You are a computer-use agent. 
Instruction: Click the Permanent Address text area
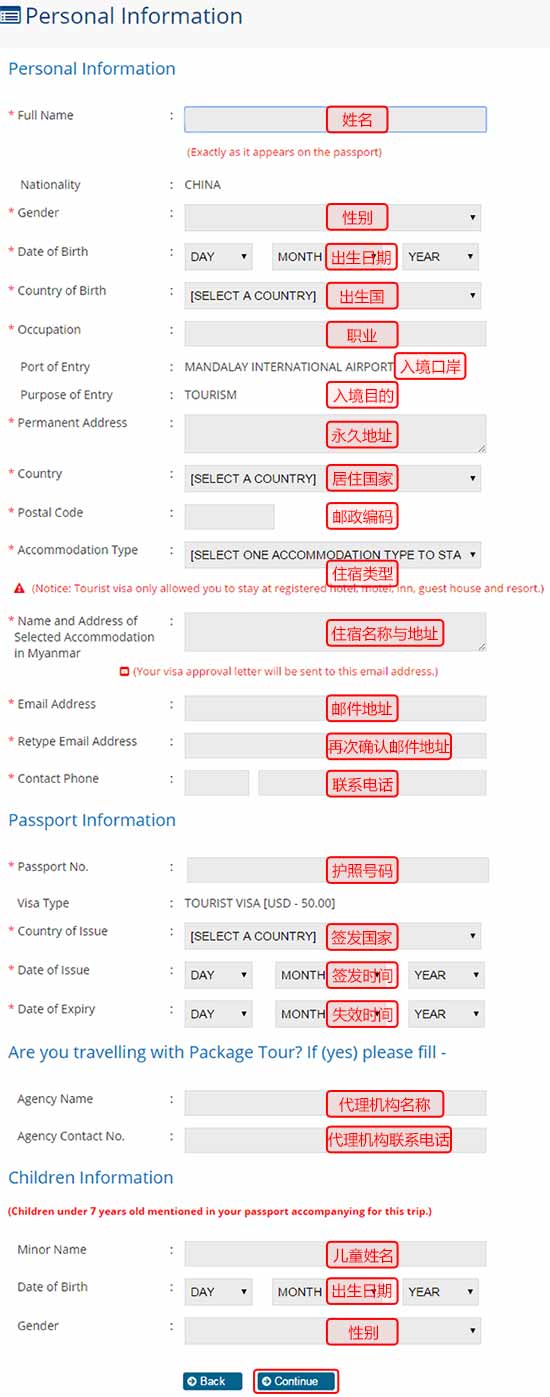pos(335,434)
